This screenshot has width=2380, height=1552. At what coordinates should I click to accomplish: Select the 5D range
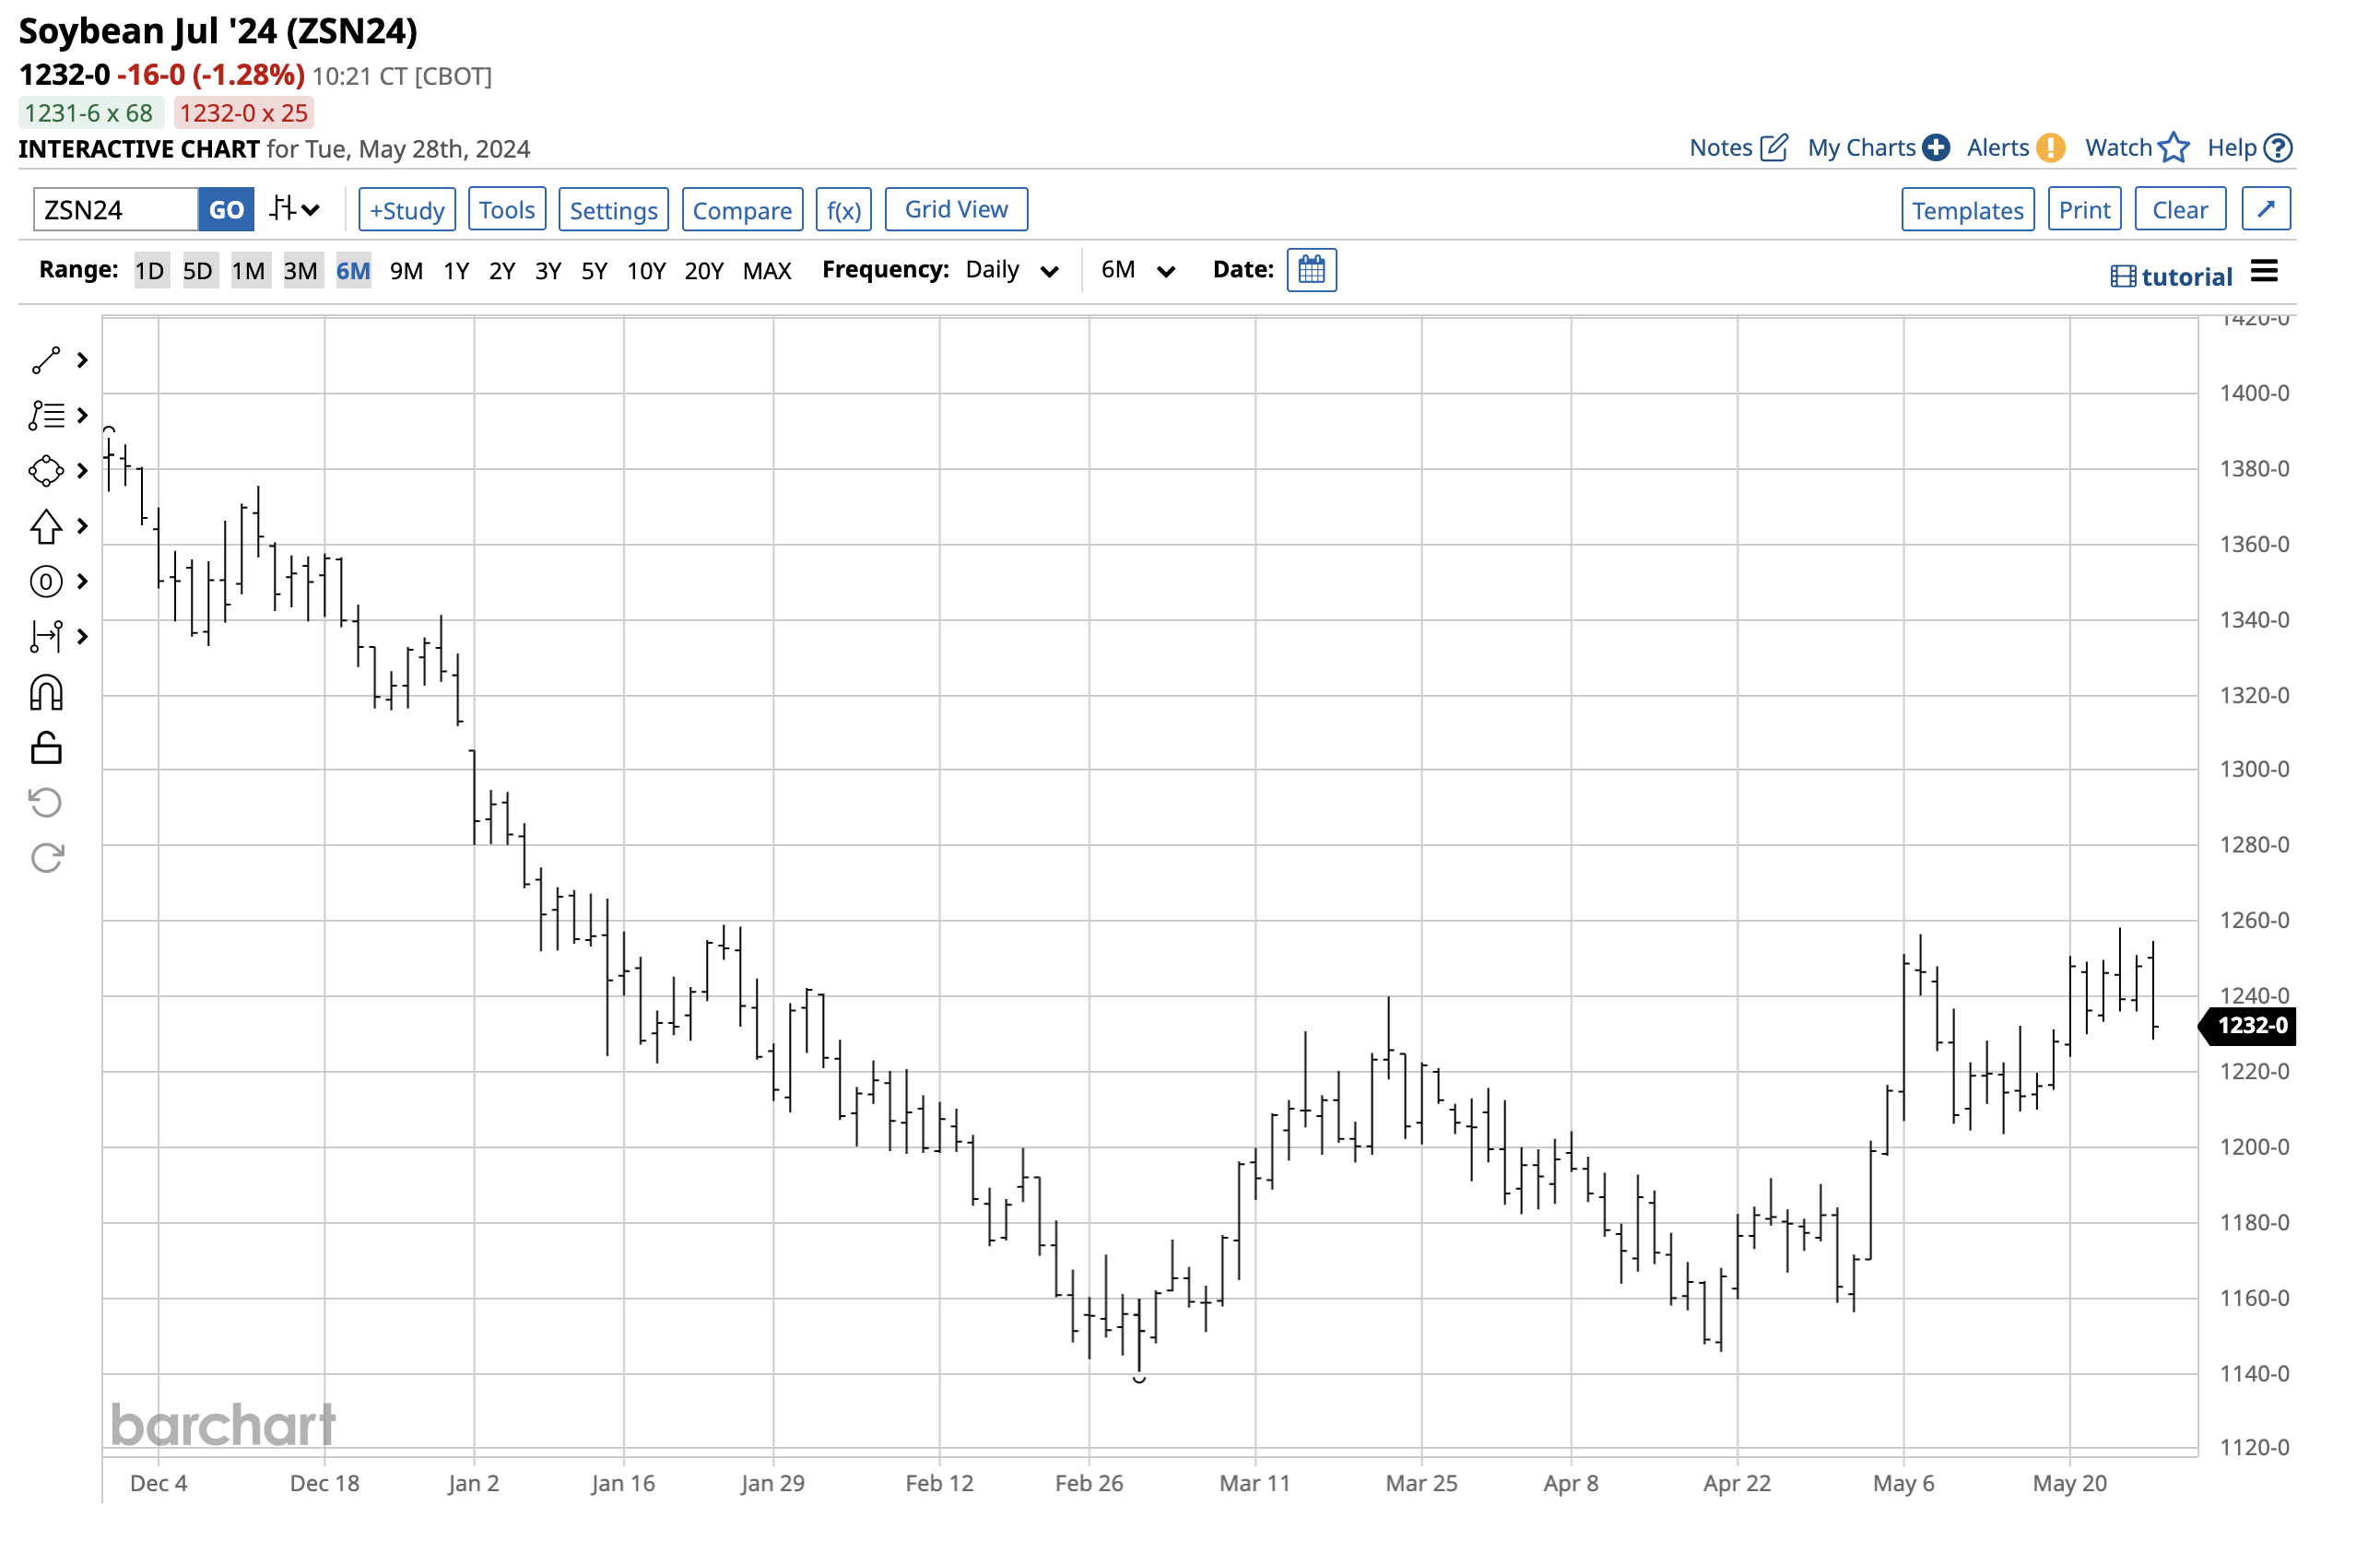198,271
